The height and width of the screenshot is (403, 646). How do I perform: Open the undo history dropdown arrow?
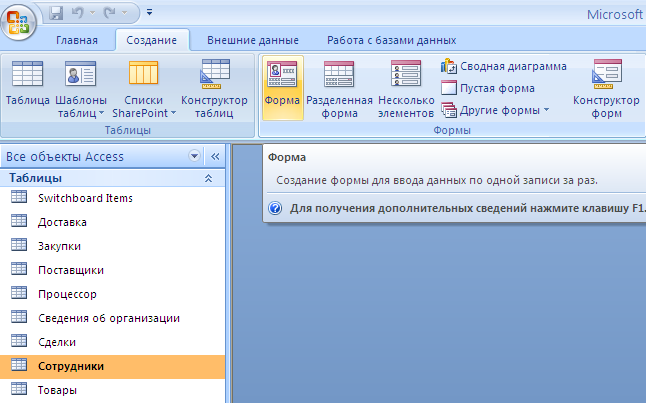tap(93, 13)
